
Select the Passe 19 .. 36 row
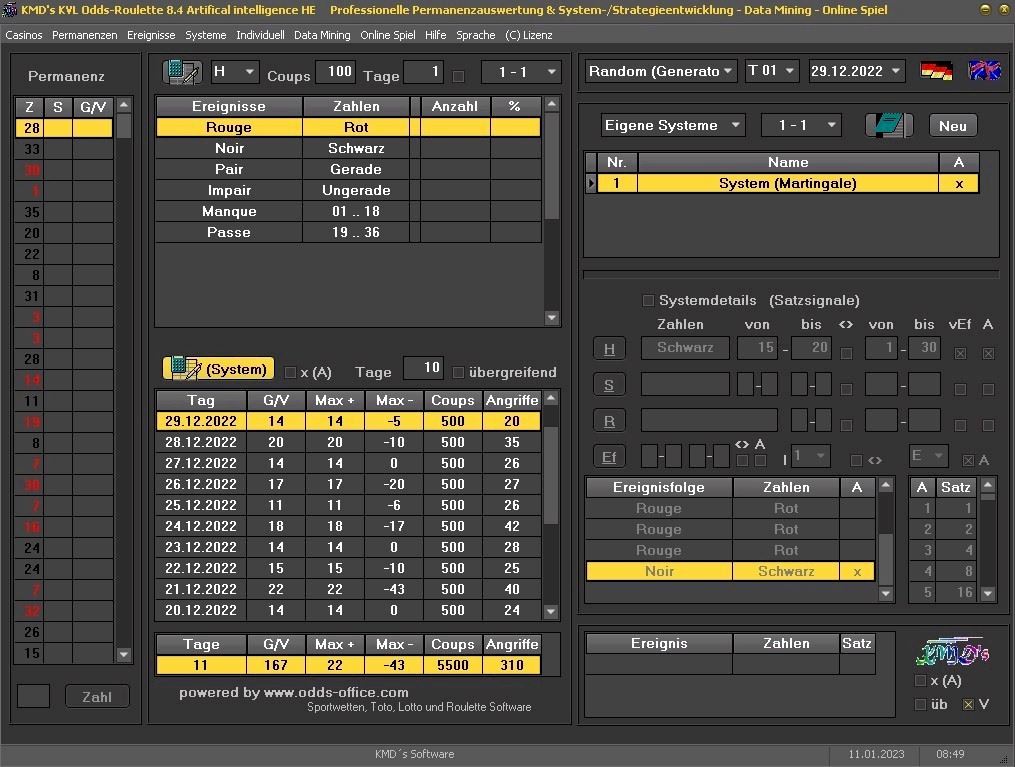click(348, 232)
